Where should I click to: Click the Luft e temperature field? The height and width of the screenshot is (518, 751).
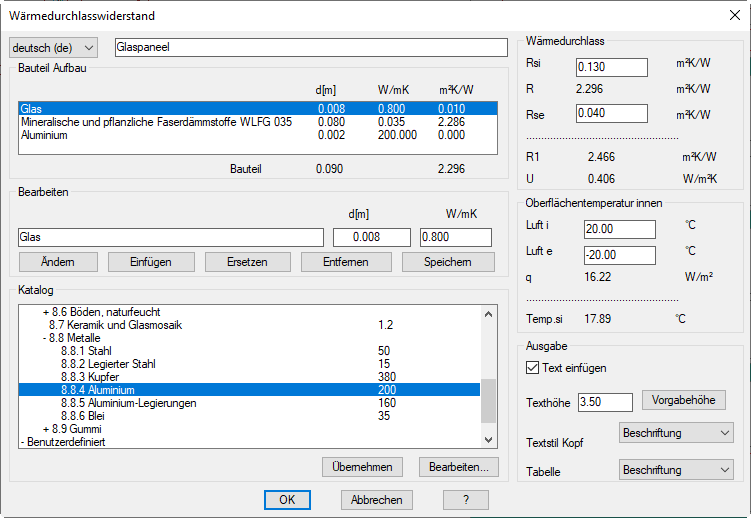click(618, 255)
